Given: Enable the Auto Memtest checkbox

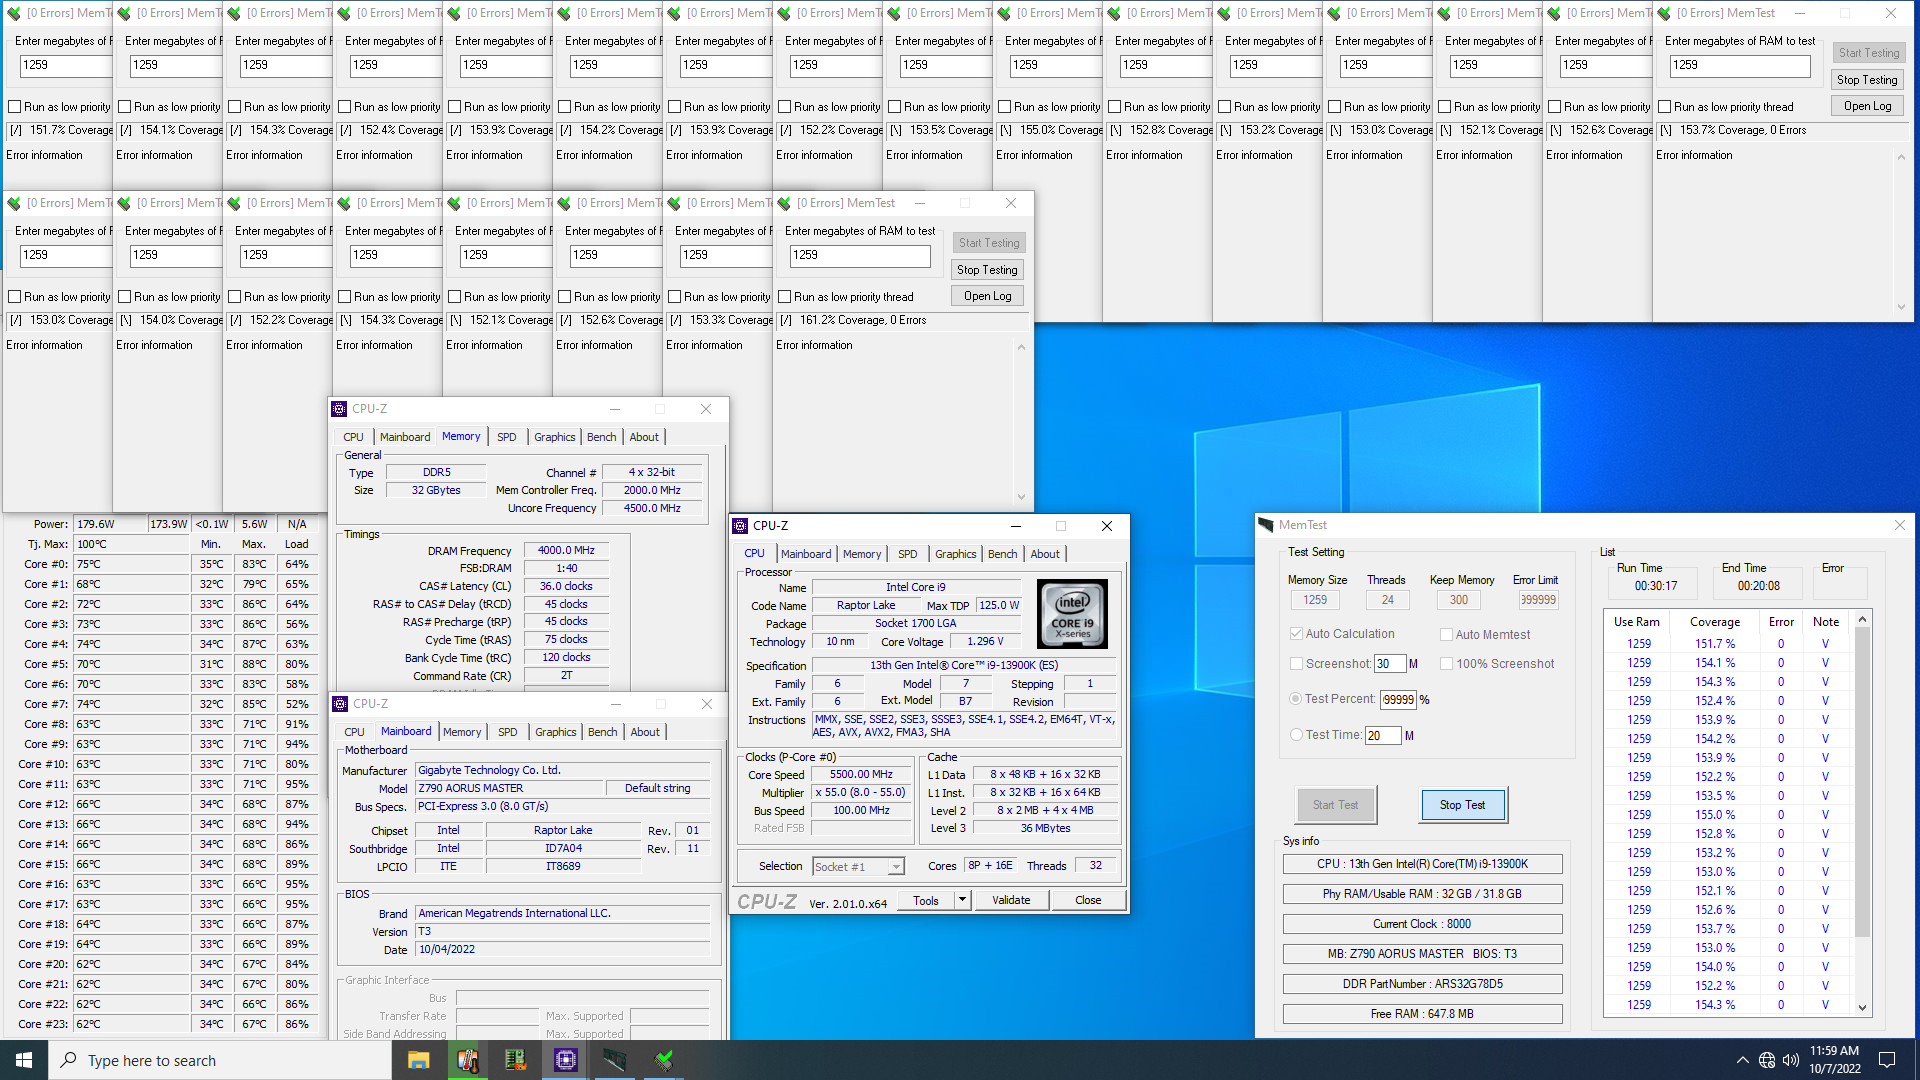Looking at the screenshot, I should 1446,634.
